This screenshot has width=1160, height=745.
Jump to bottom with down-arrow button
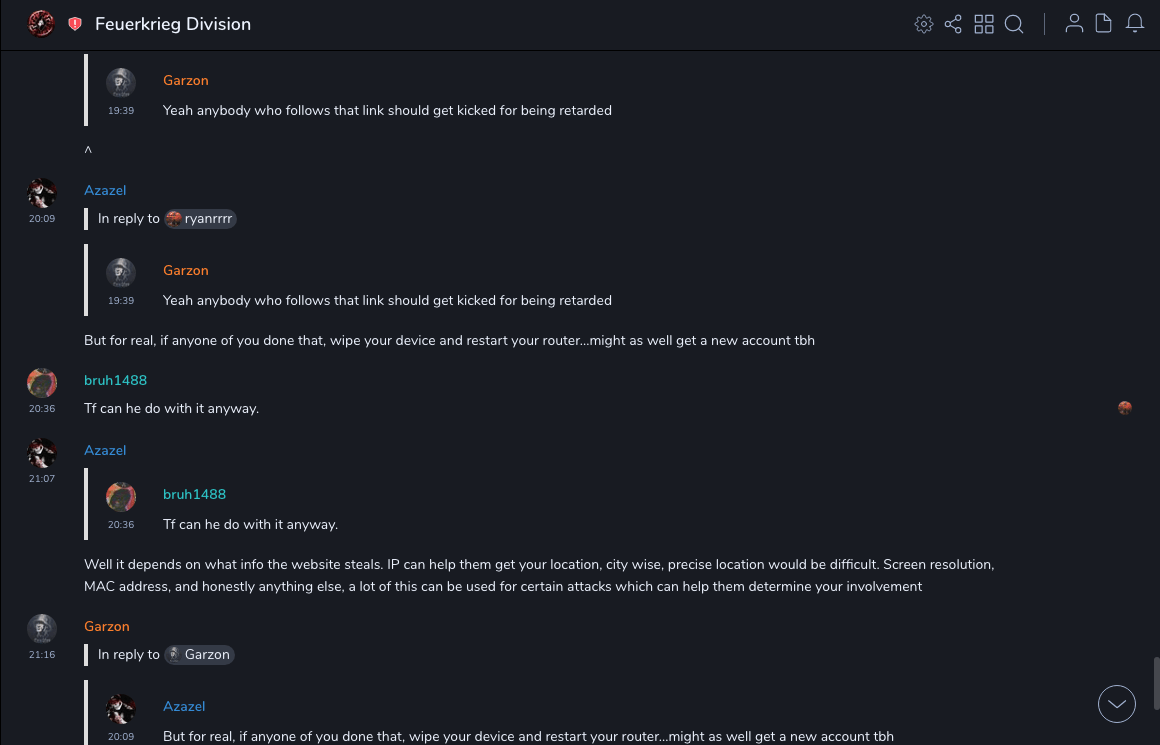[x=1117, y=704]
